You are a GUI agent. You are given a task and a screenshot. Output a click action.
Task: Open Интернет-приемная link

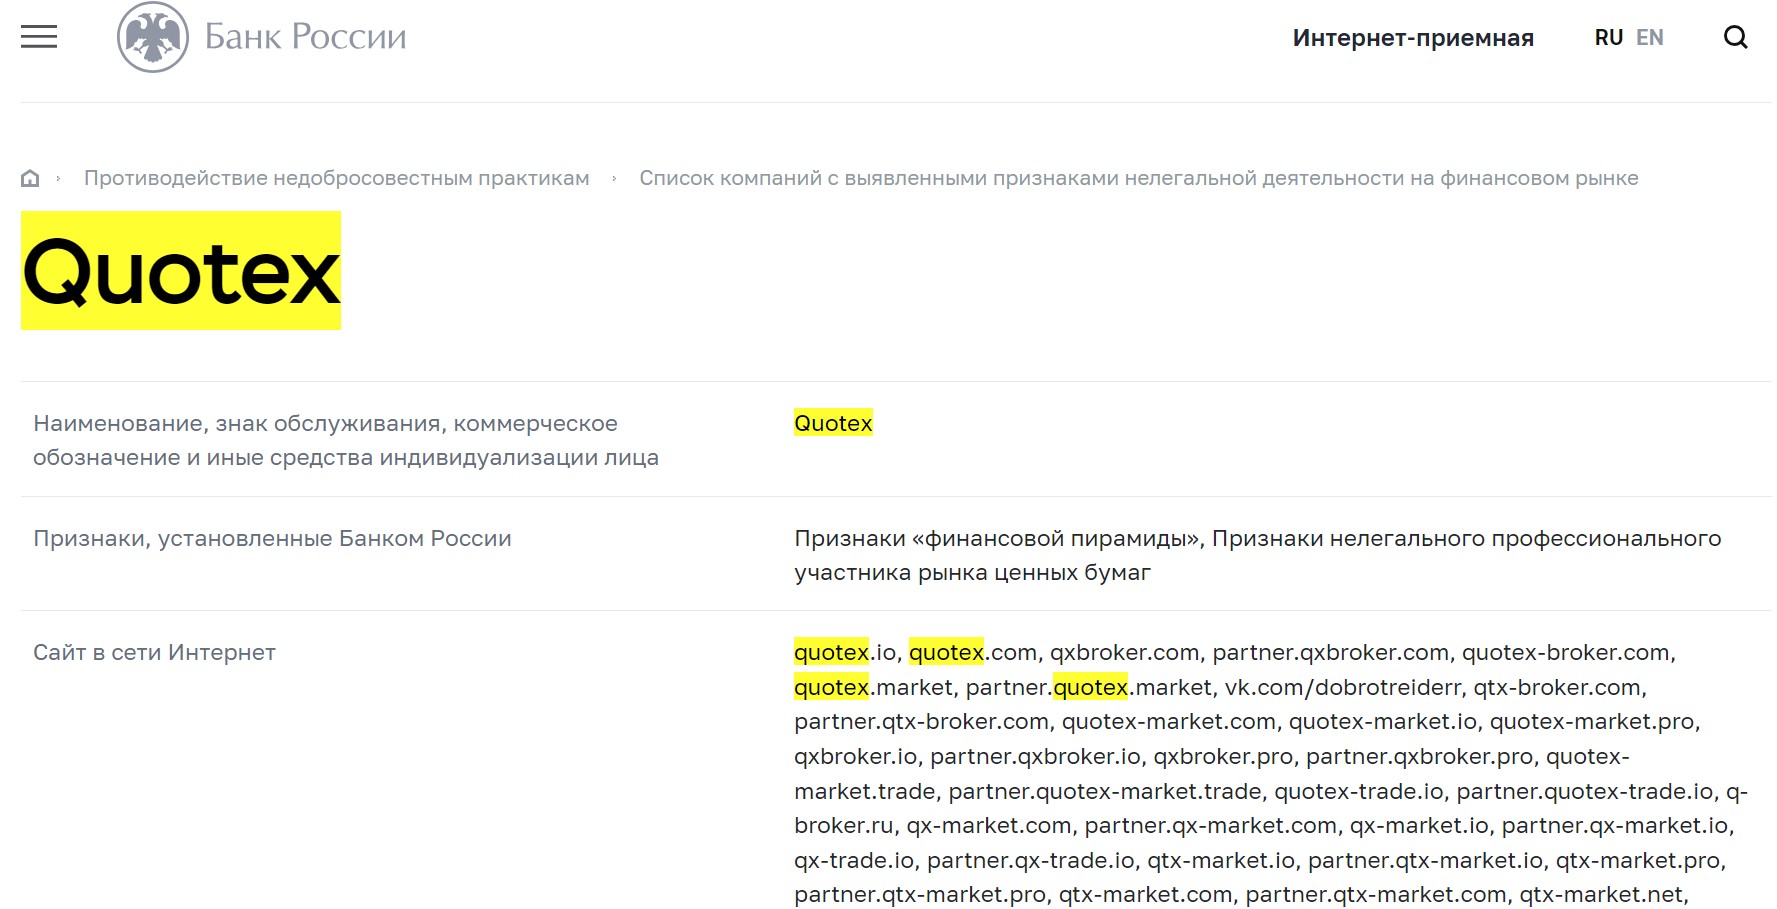coord(1413,38)
